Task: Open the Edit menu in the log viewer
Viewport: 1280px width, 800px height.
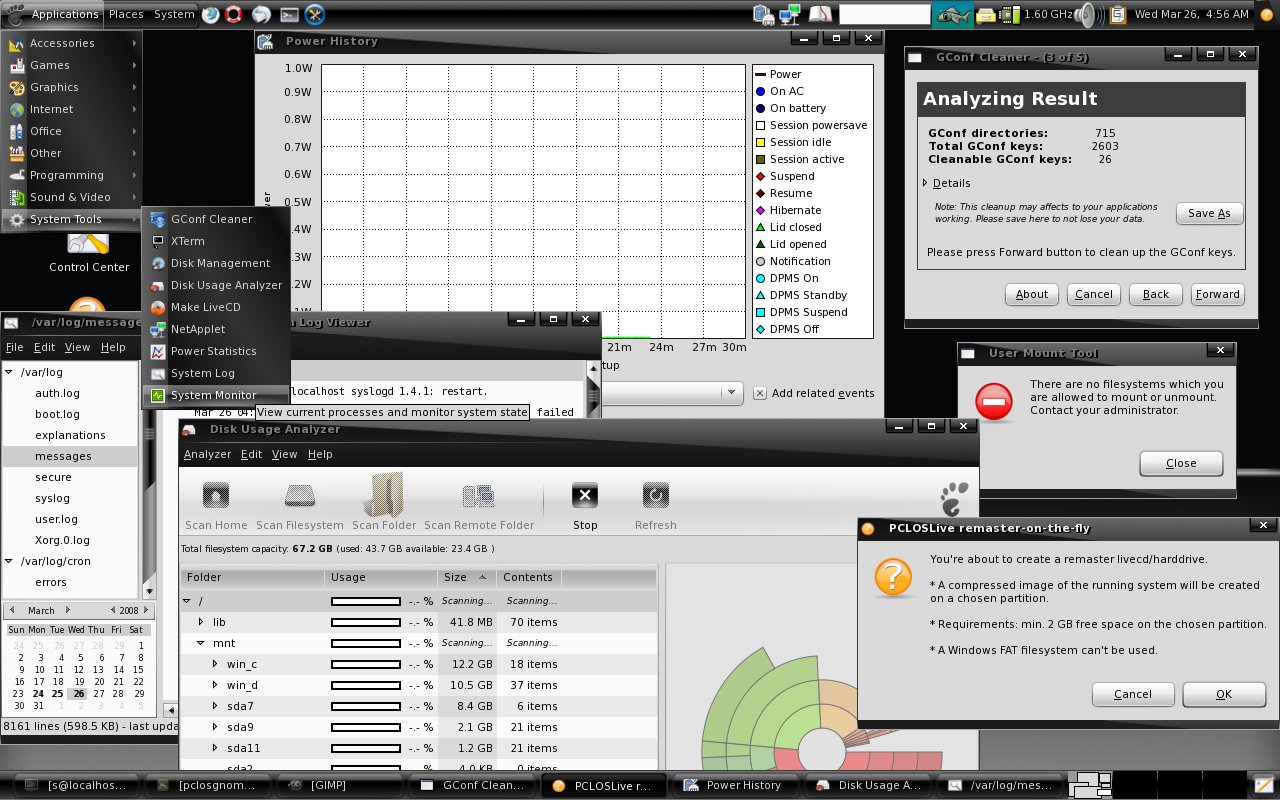Action: click(44, 347)
